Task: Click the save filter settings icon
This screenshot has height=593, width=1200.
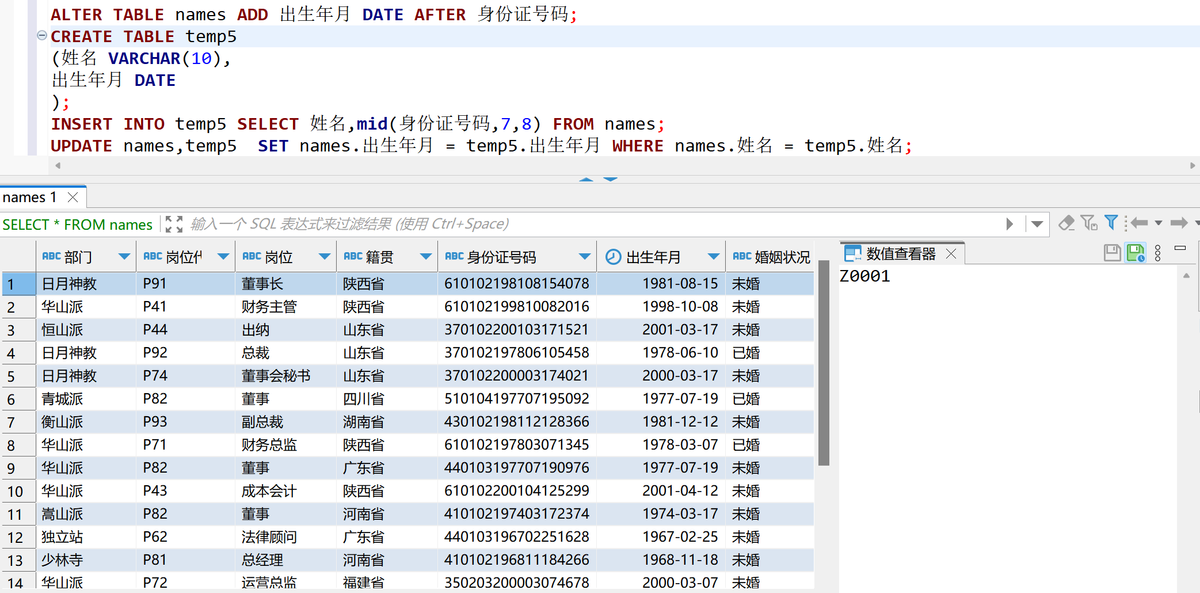Action: [1088, 223]
